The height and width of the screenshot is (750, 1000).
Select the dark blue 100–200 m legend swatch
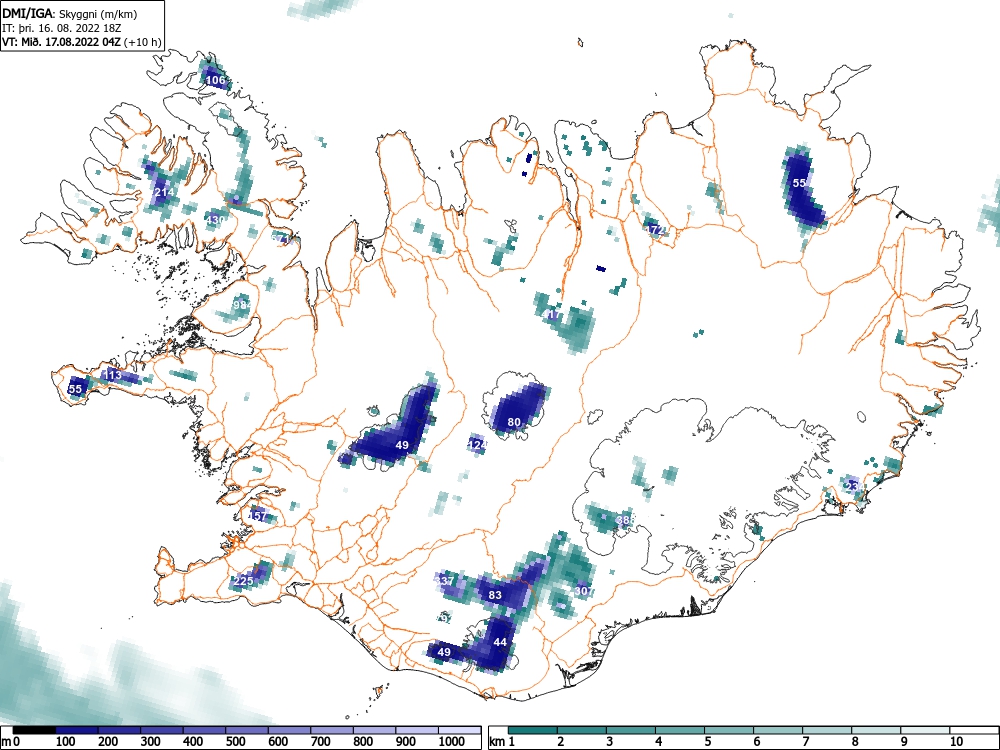pyautogui.click(x=77, y=730)
